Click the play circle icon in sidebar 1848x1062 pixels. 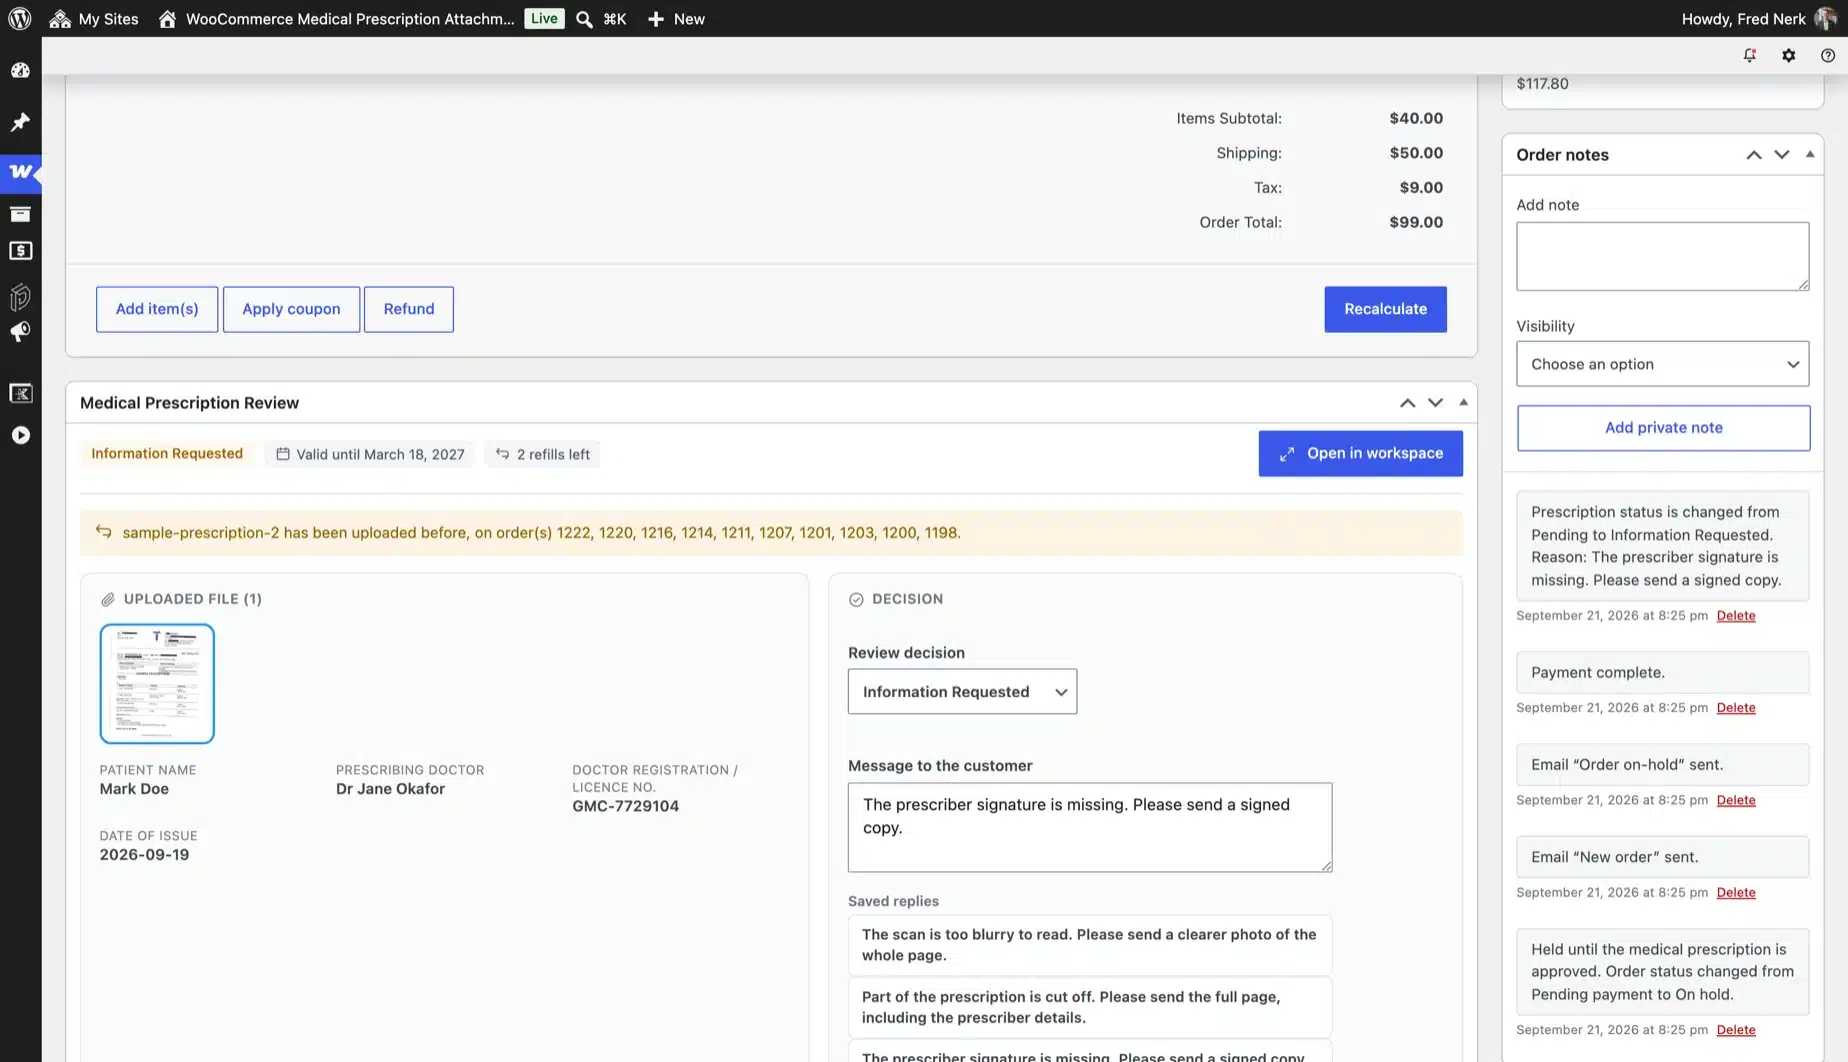[20, 435]
